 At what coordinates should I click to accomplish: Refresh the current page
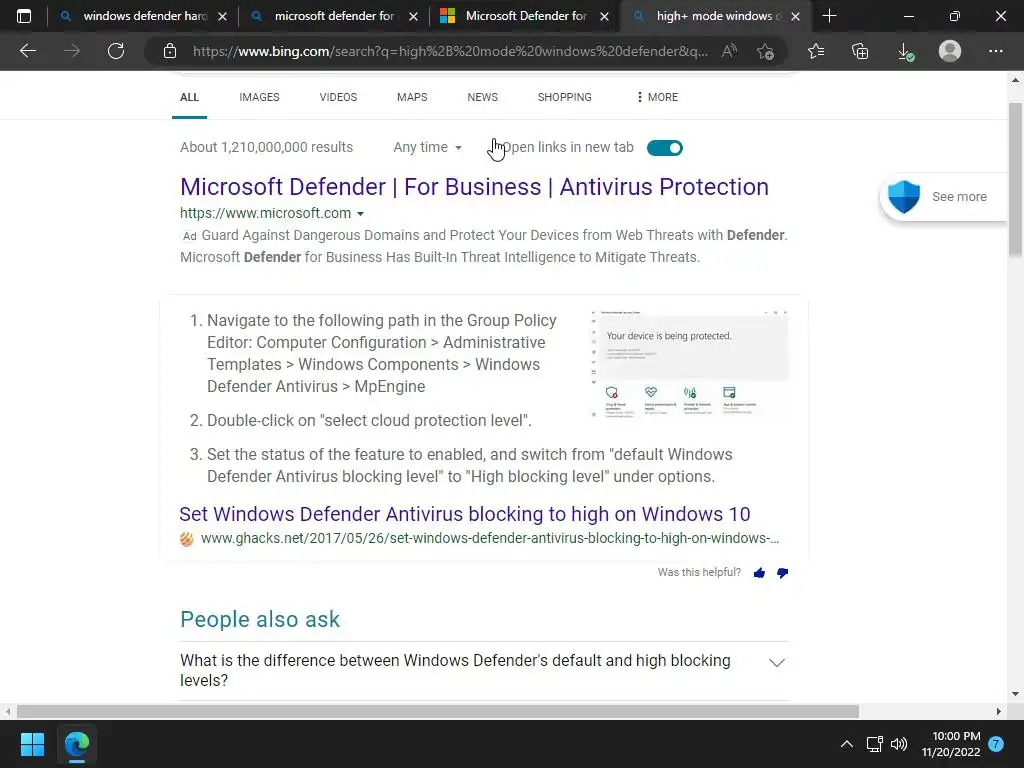[116, 51]
